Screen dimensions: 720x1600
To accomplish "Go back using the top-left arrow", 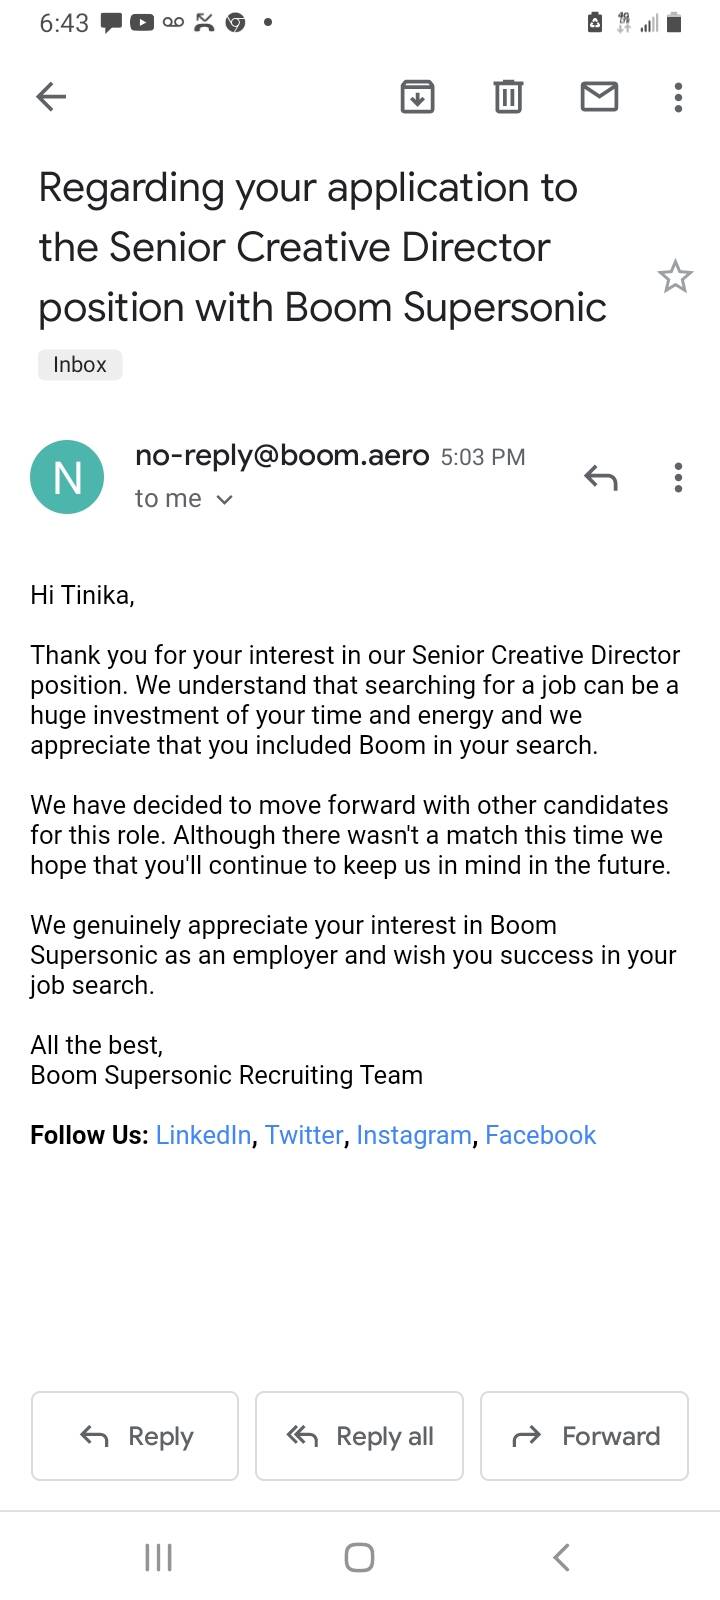I will pyautogui.click(x=51, y=96).
